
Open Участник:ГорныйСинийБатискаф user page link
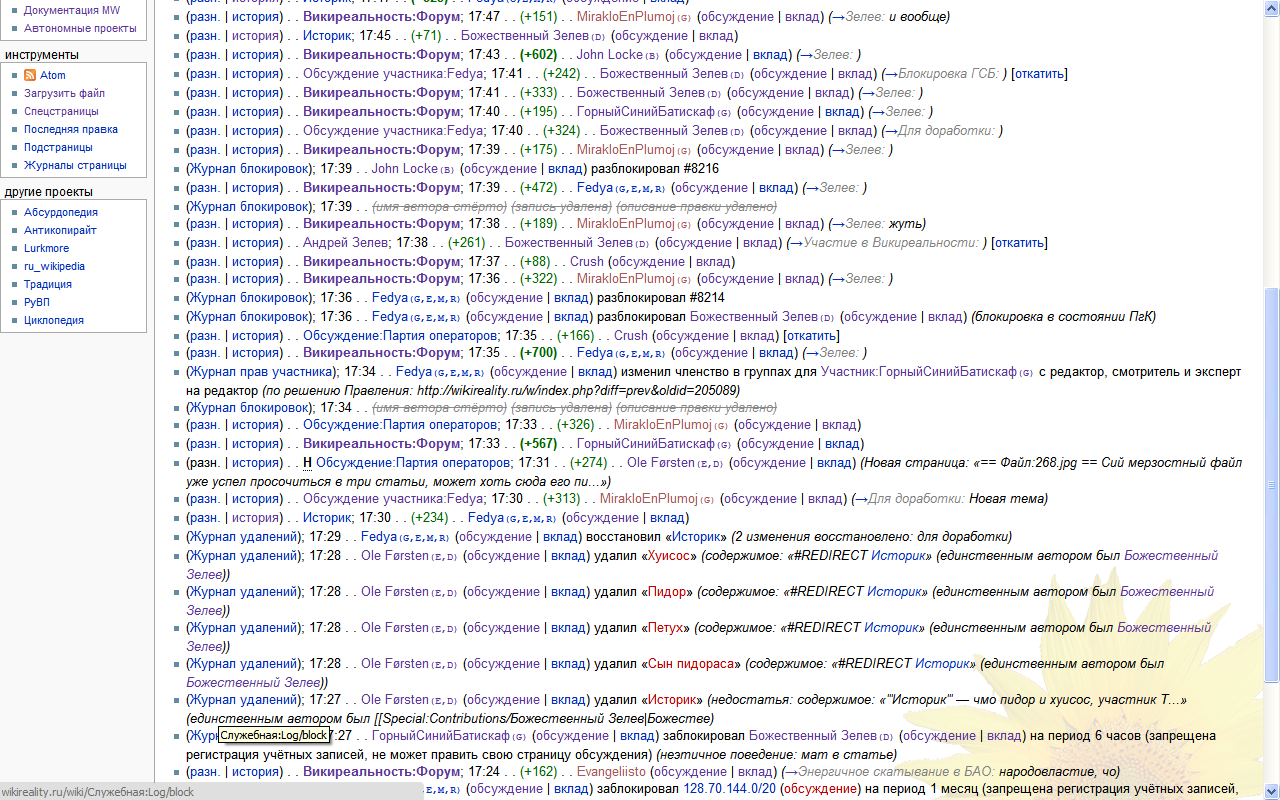point(918,372)
